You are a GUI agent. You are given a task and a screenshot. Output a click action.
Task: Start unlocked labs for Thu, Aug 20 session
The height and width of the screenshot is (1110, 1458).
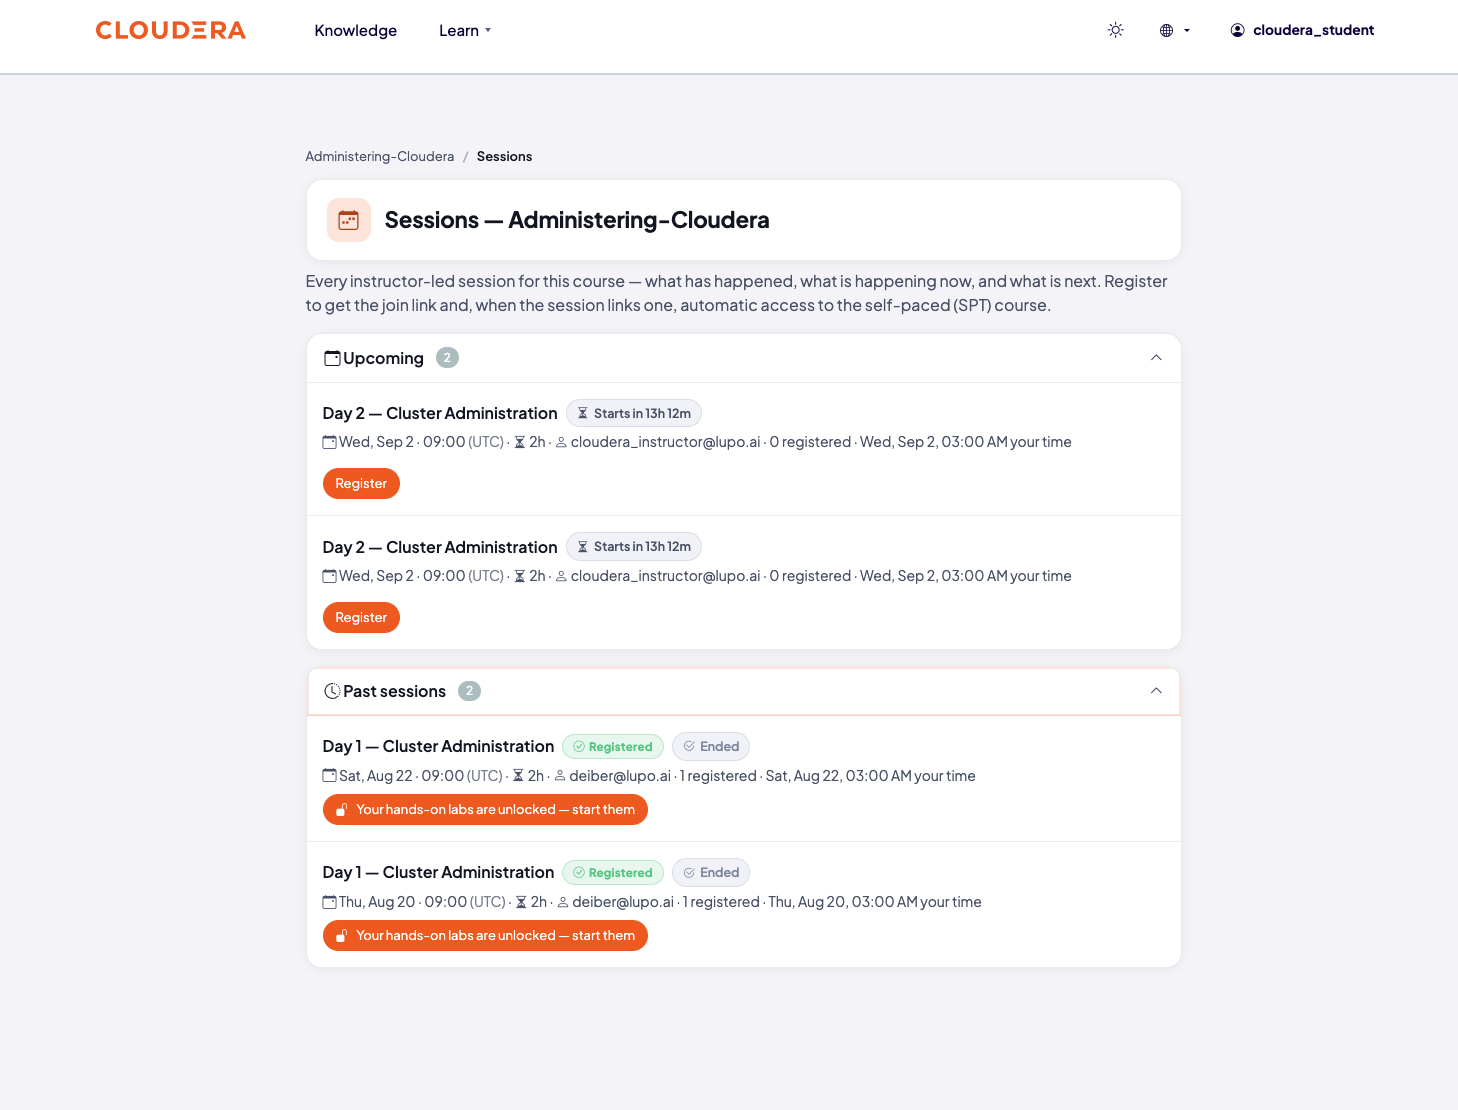[x=485, y=935]
